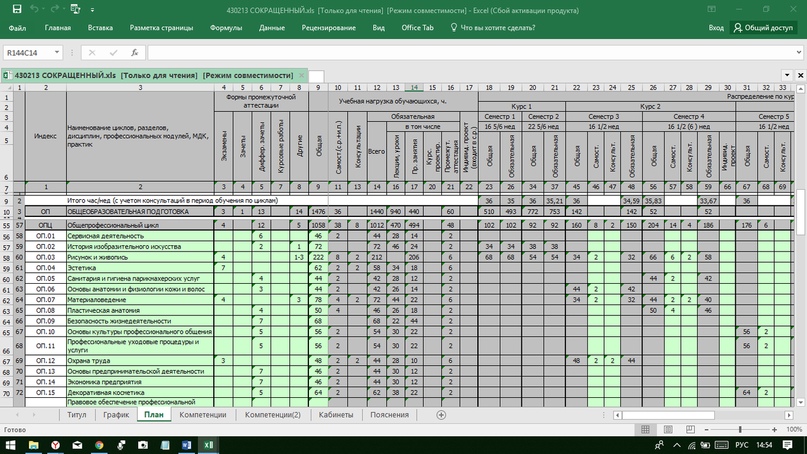Click inside the formula bar input
The width and height of the screenshot is (807, 454).
471,53
